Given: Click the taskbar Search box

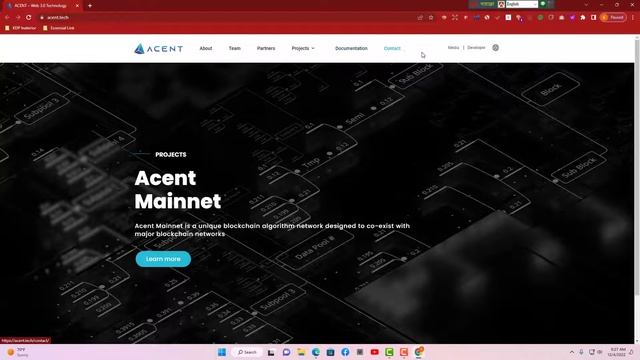Looking at the screenshot, I should pos(247,352).
